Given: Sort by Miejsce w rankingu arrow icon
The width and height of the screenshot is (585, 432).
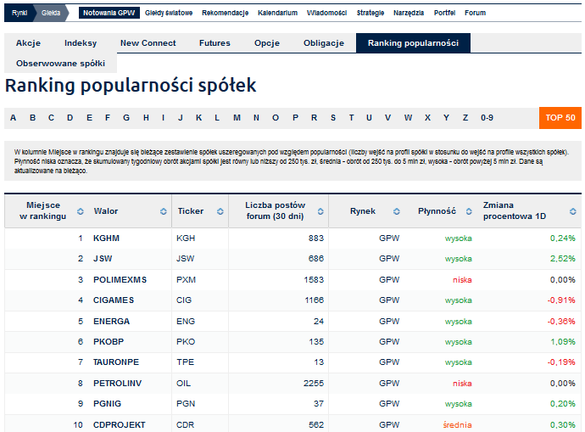Looking at the screenshot, I should 80,212.
